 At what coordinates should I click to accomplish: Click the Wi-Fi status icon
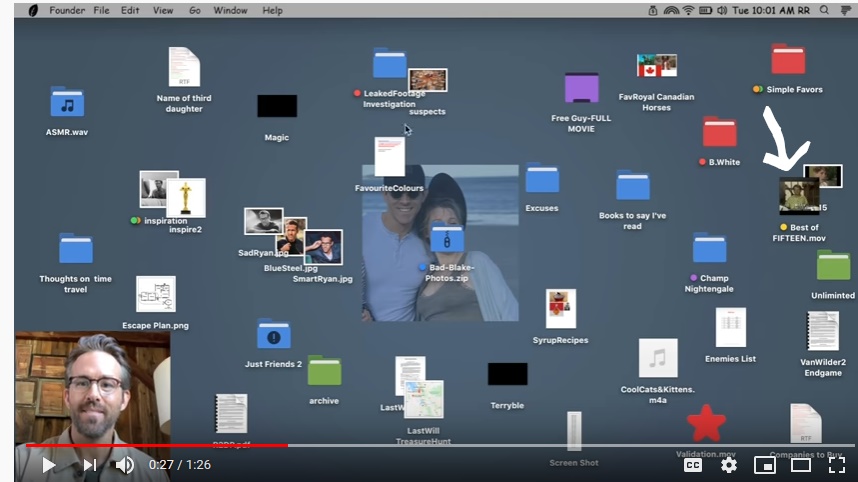688,10
